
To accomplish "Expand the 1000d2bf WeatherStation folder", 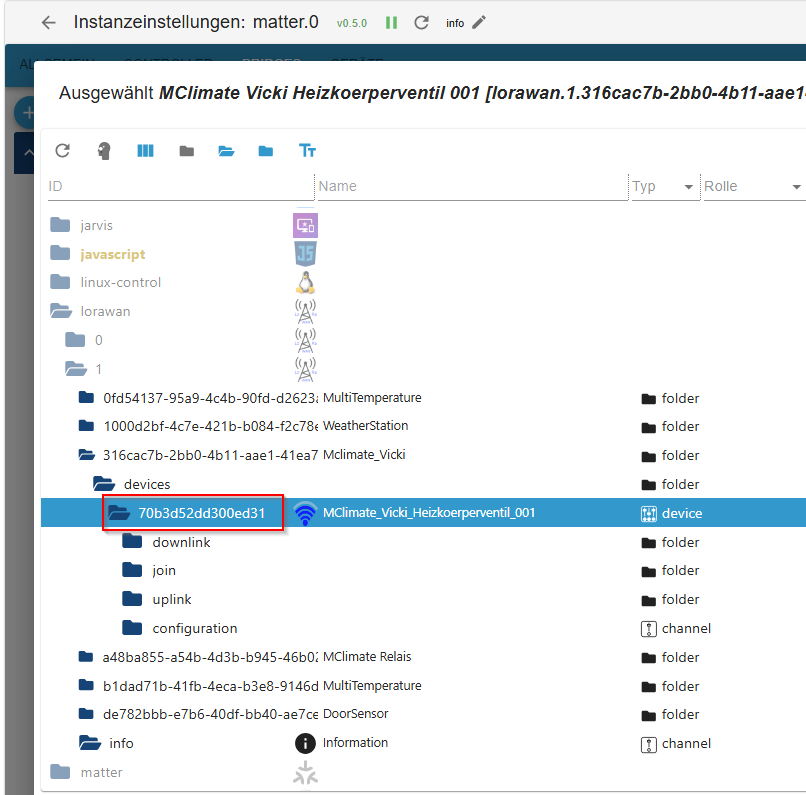I will pyautogui.click(x=86, y=426).
